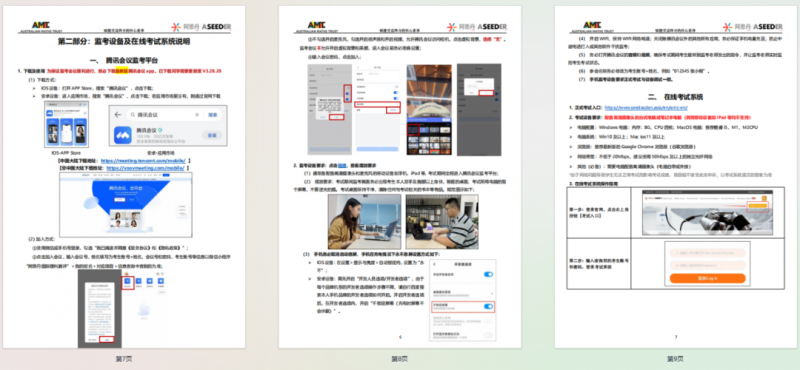
Task: Click the 安装 install button
Action: click(x=212, y=135)
